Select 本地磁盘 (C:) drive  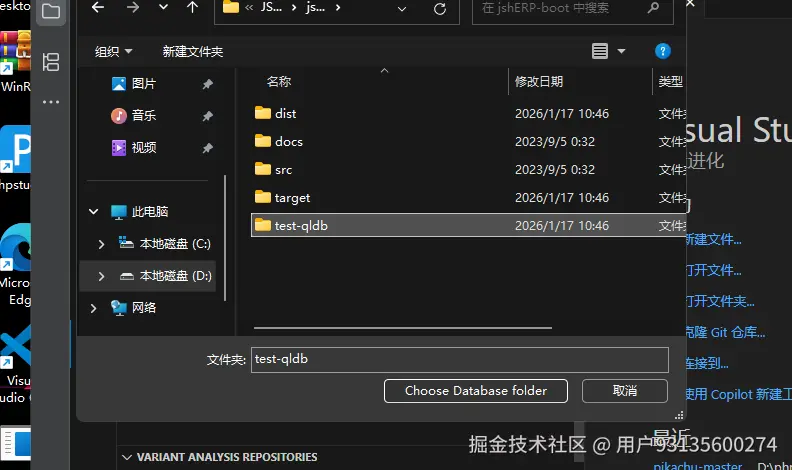pyautogui.click(x=175, y=244)
